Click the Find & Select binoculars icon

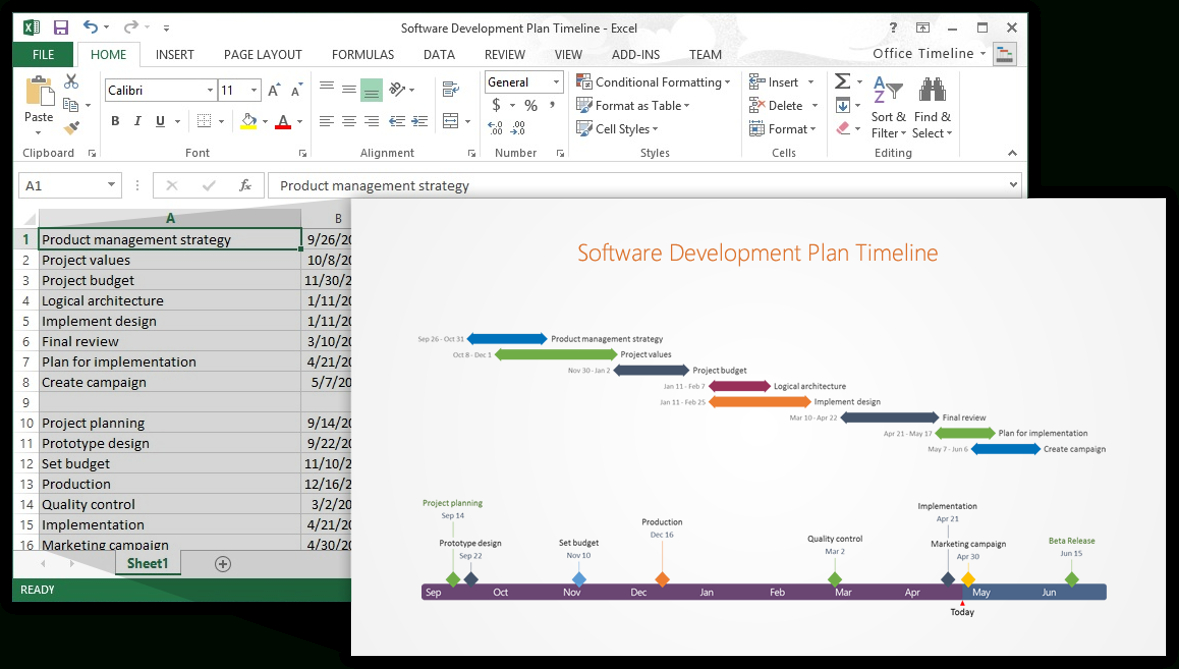[931, 89]
